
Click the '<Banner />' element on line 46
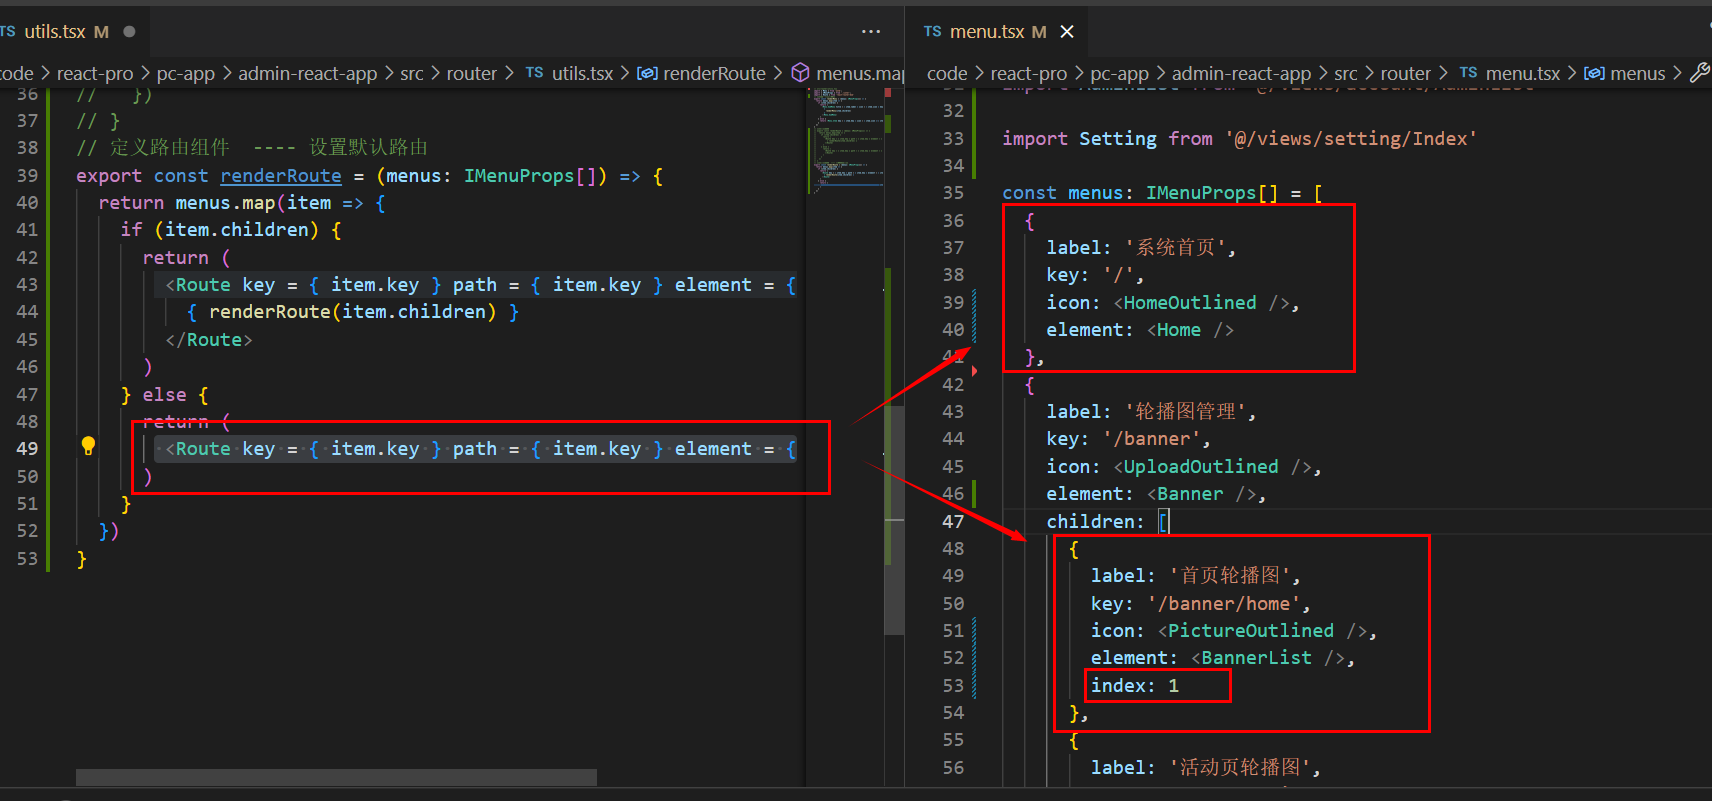pos(1201,494)
